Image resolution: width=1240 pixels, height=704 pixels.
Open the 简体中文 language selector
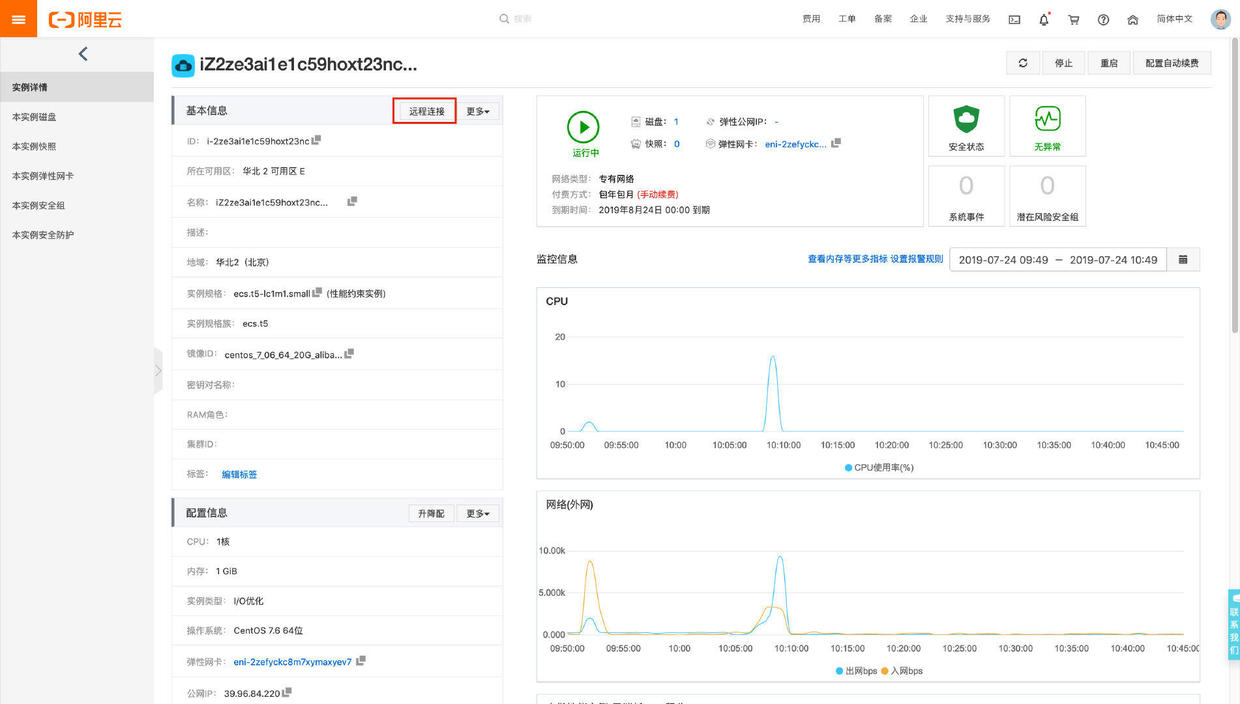(x=1174, y=19)
